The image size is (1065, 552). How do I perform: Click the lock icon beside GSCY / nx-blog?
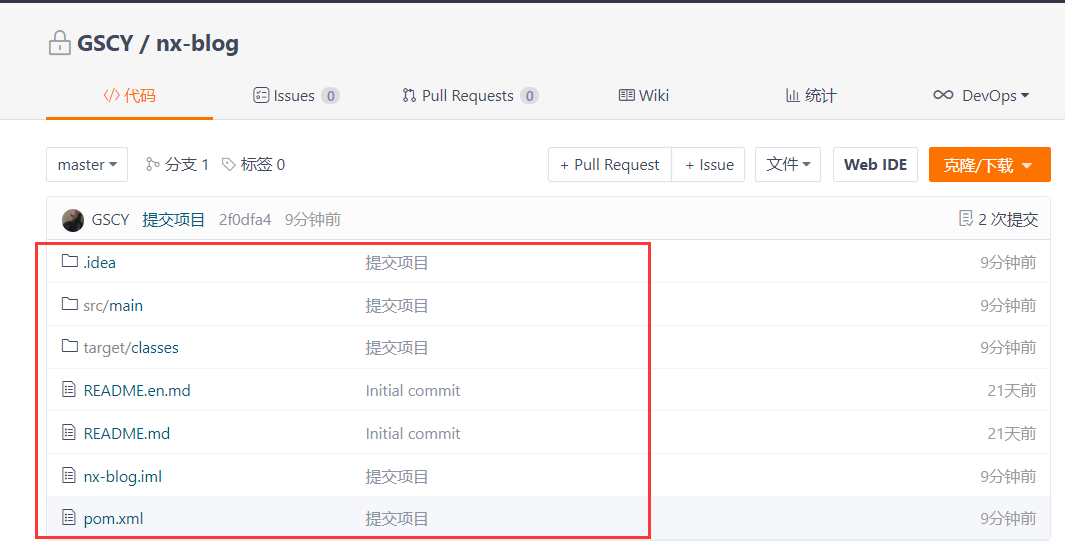click(60, 43)
